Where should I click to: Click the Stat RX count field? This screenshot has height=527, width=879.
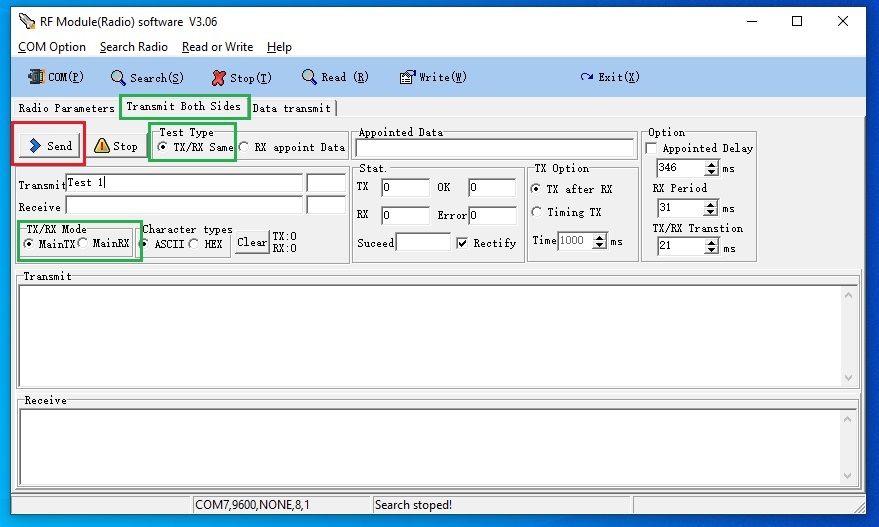[x=405, y=215]
